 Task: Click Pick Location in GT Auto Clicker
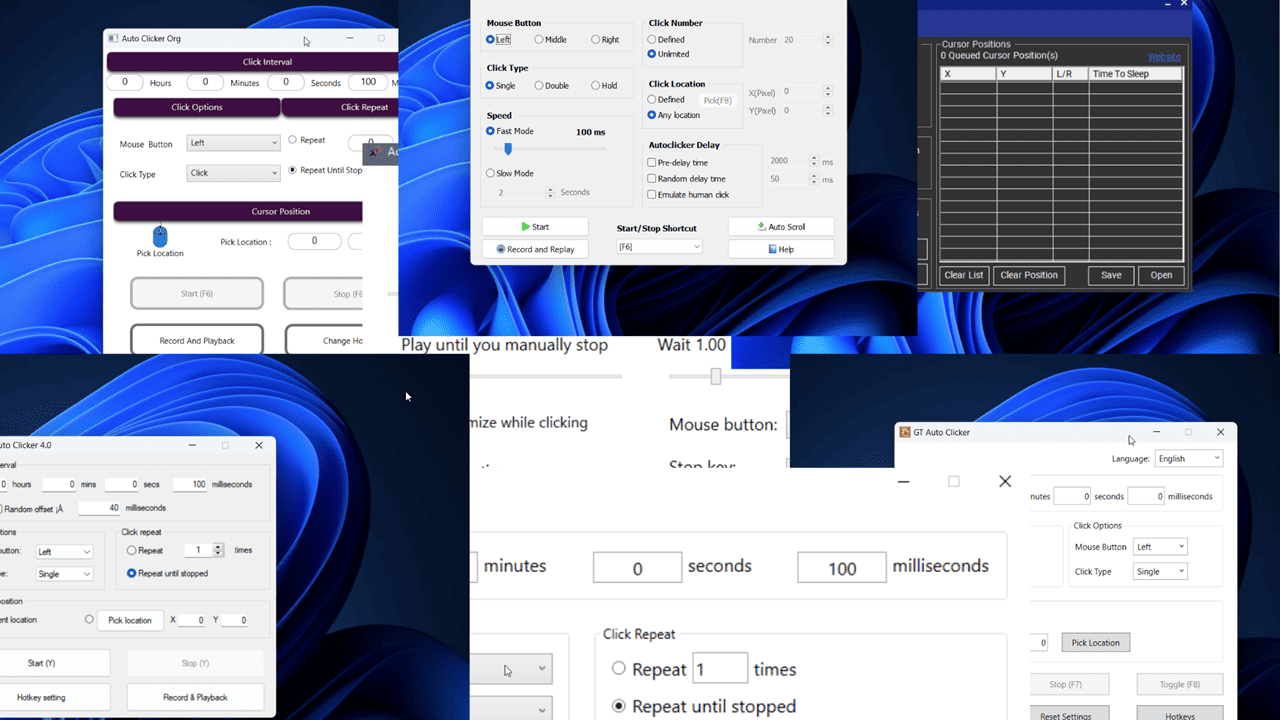coord(1096,642)
